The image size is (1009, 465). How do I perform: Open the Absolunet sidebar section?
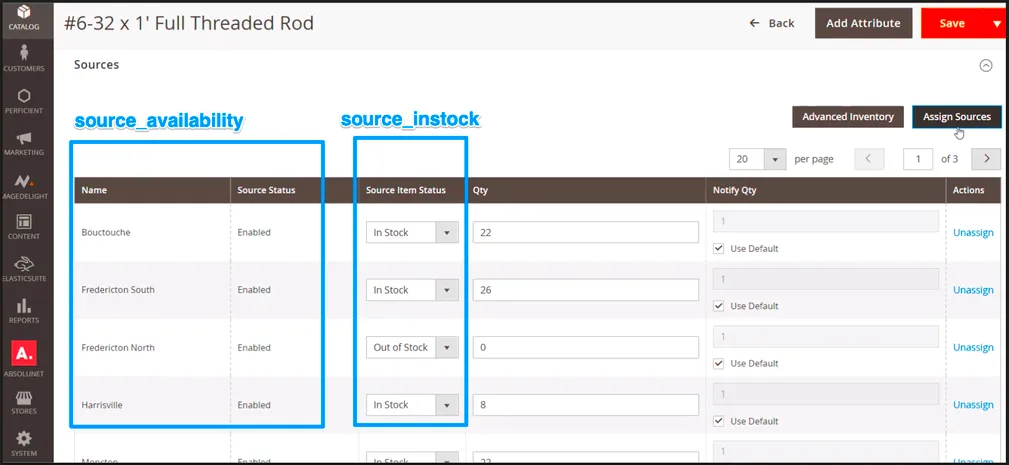[x=24, y=358]
